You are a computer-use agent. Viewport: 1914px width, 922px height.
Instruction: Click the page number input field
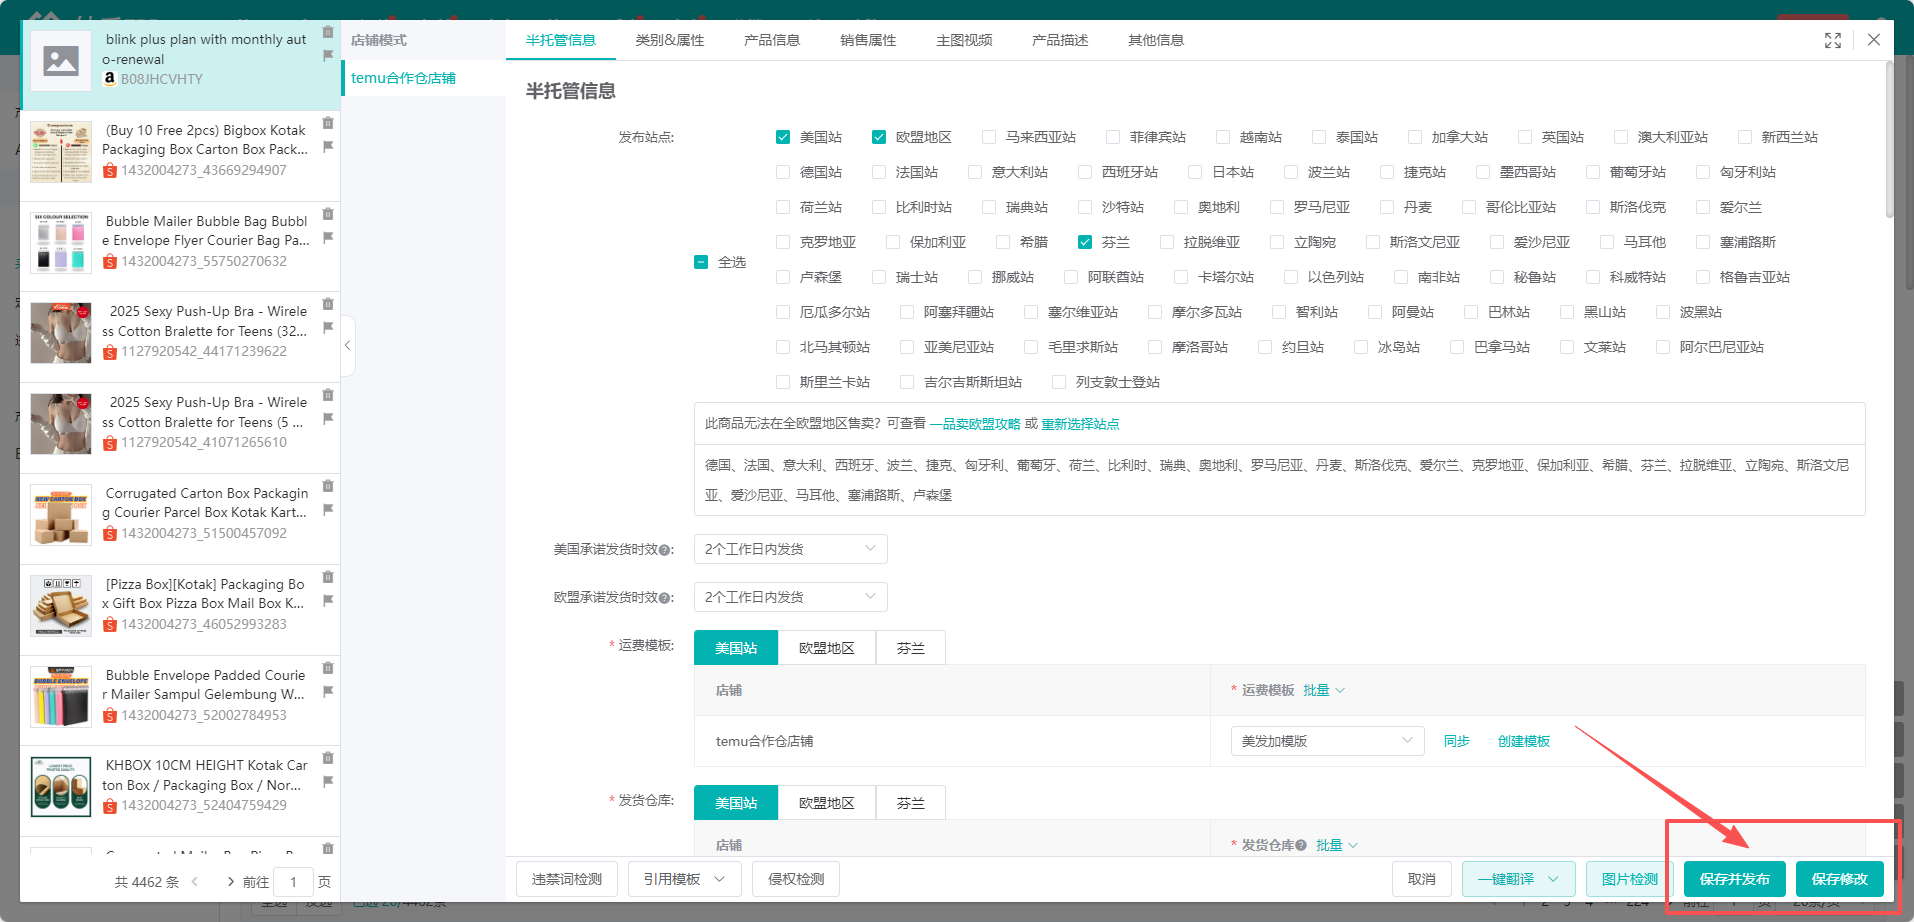pos(293,882)
